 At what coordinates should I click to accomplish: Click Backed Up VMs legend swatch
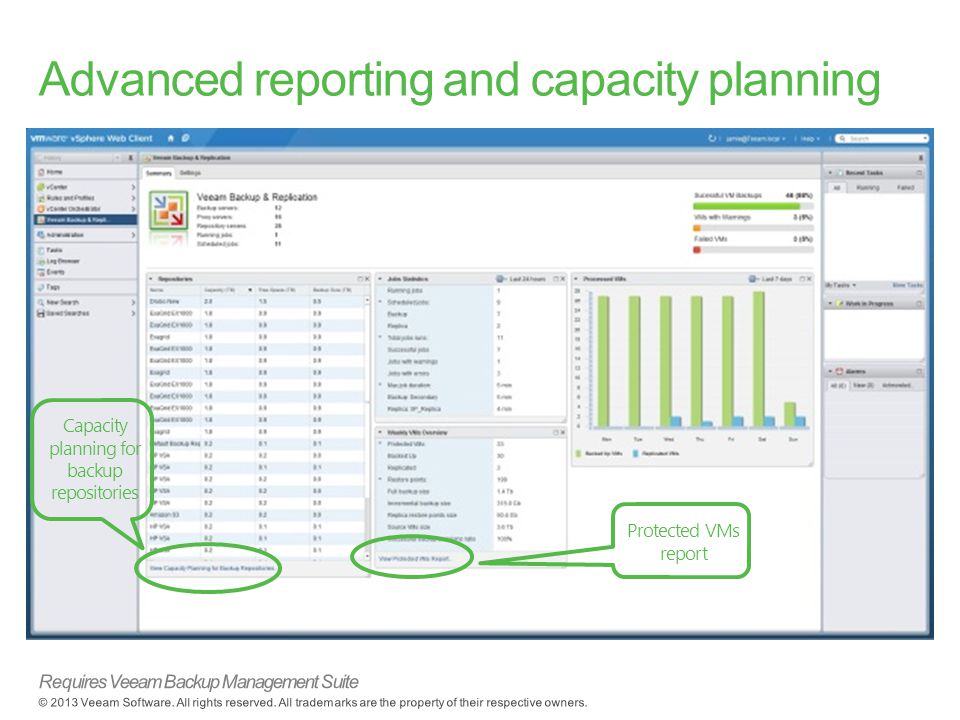point(579,454)
